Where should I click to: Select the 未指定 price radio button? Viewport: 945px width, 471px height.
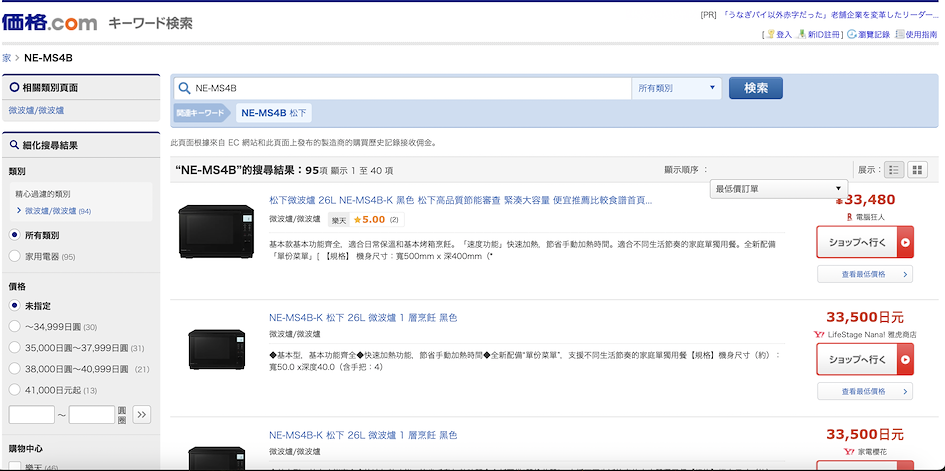pos(15,305)
